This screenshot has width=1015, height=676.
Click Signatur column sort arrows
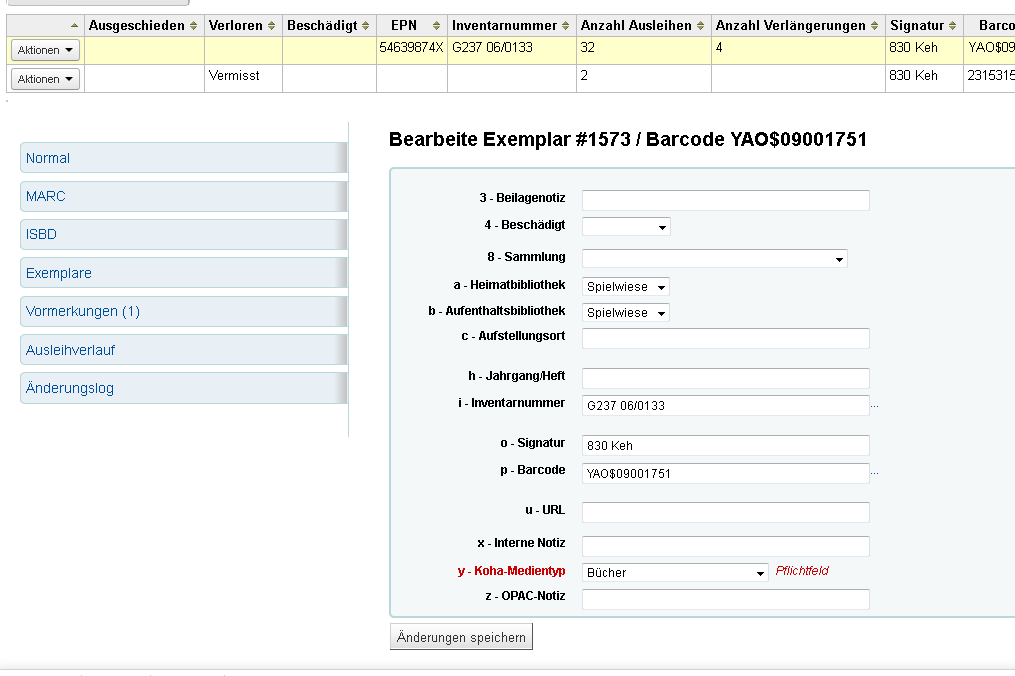(952, 26)
